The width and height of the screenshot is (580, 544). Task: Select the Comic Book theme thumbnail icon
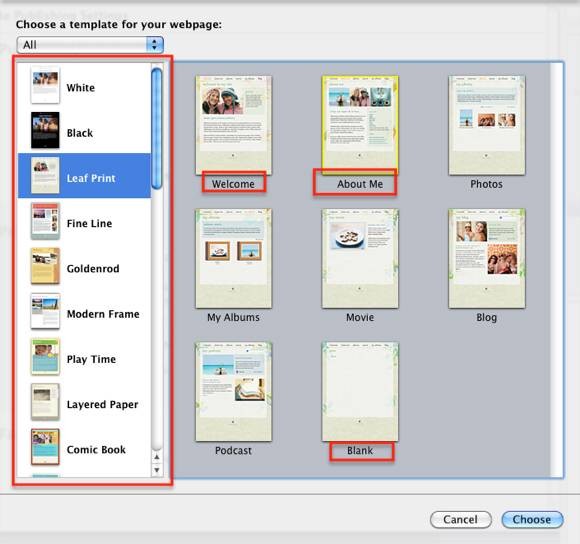click(45, 447)
